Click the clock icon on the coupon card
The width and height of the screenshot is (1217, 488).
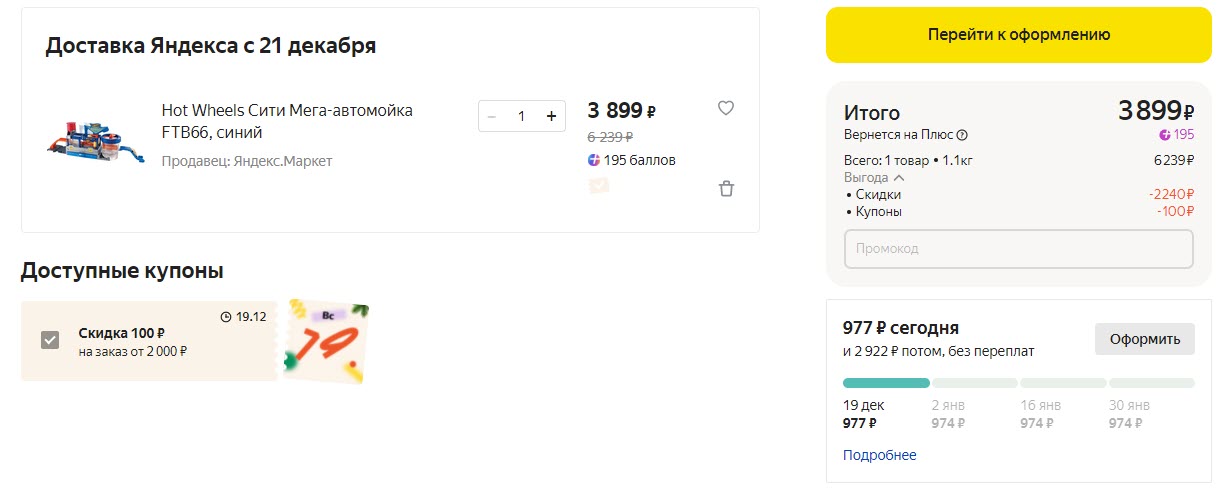click(225, 316)
